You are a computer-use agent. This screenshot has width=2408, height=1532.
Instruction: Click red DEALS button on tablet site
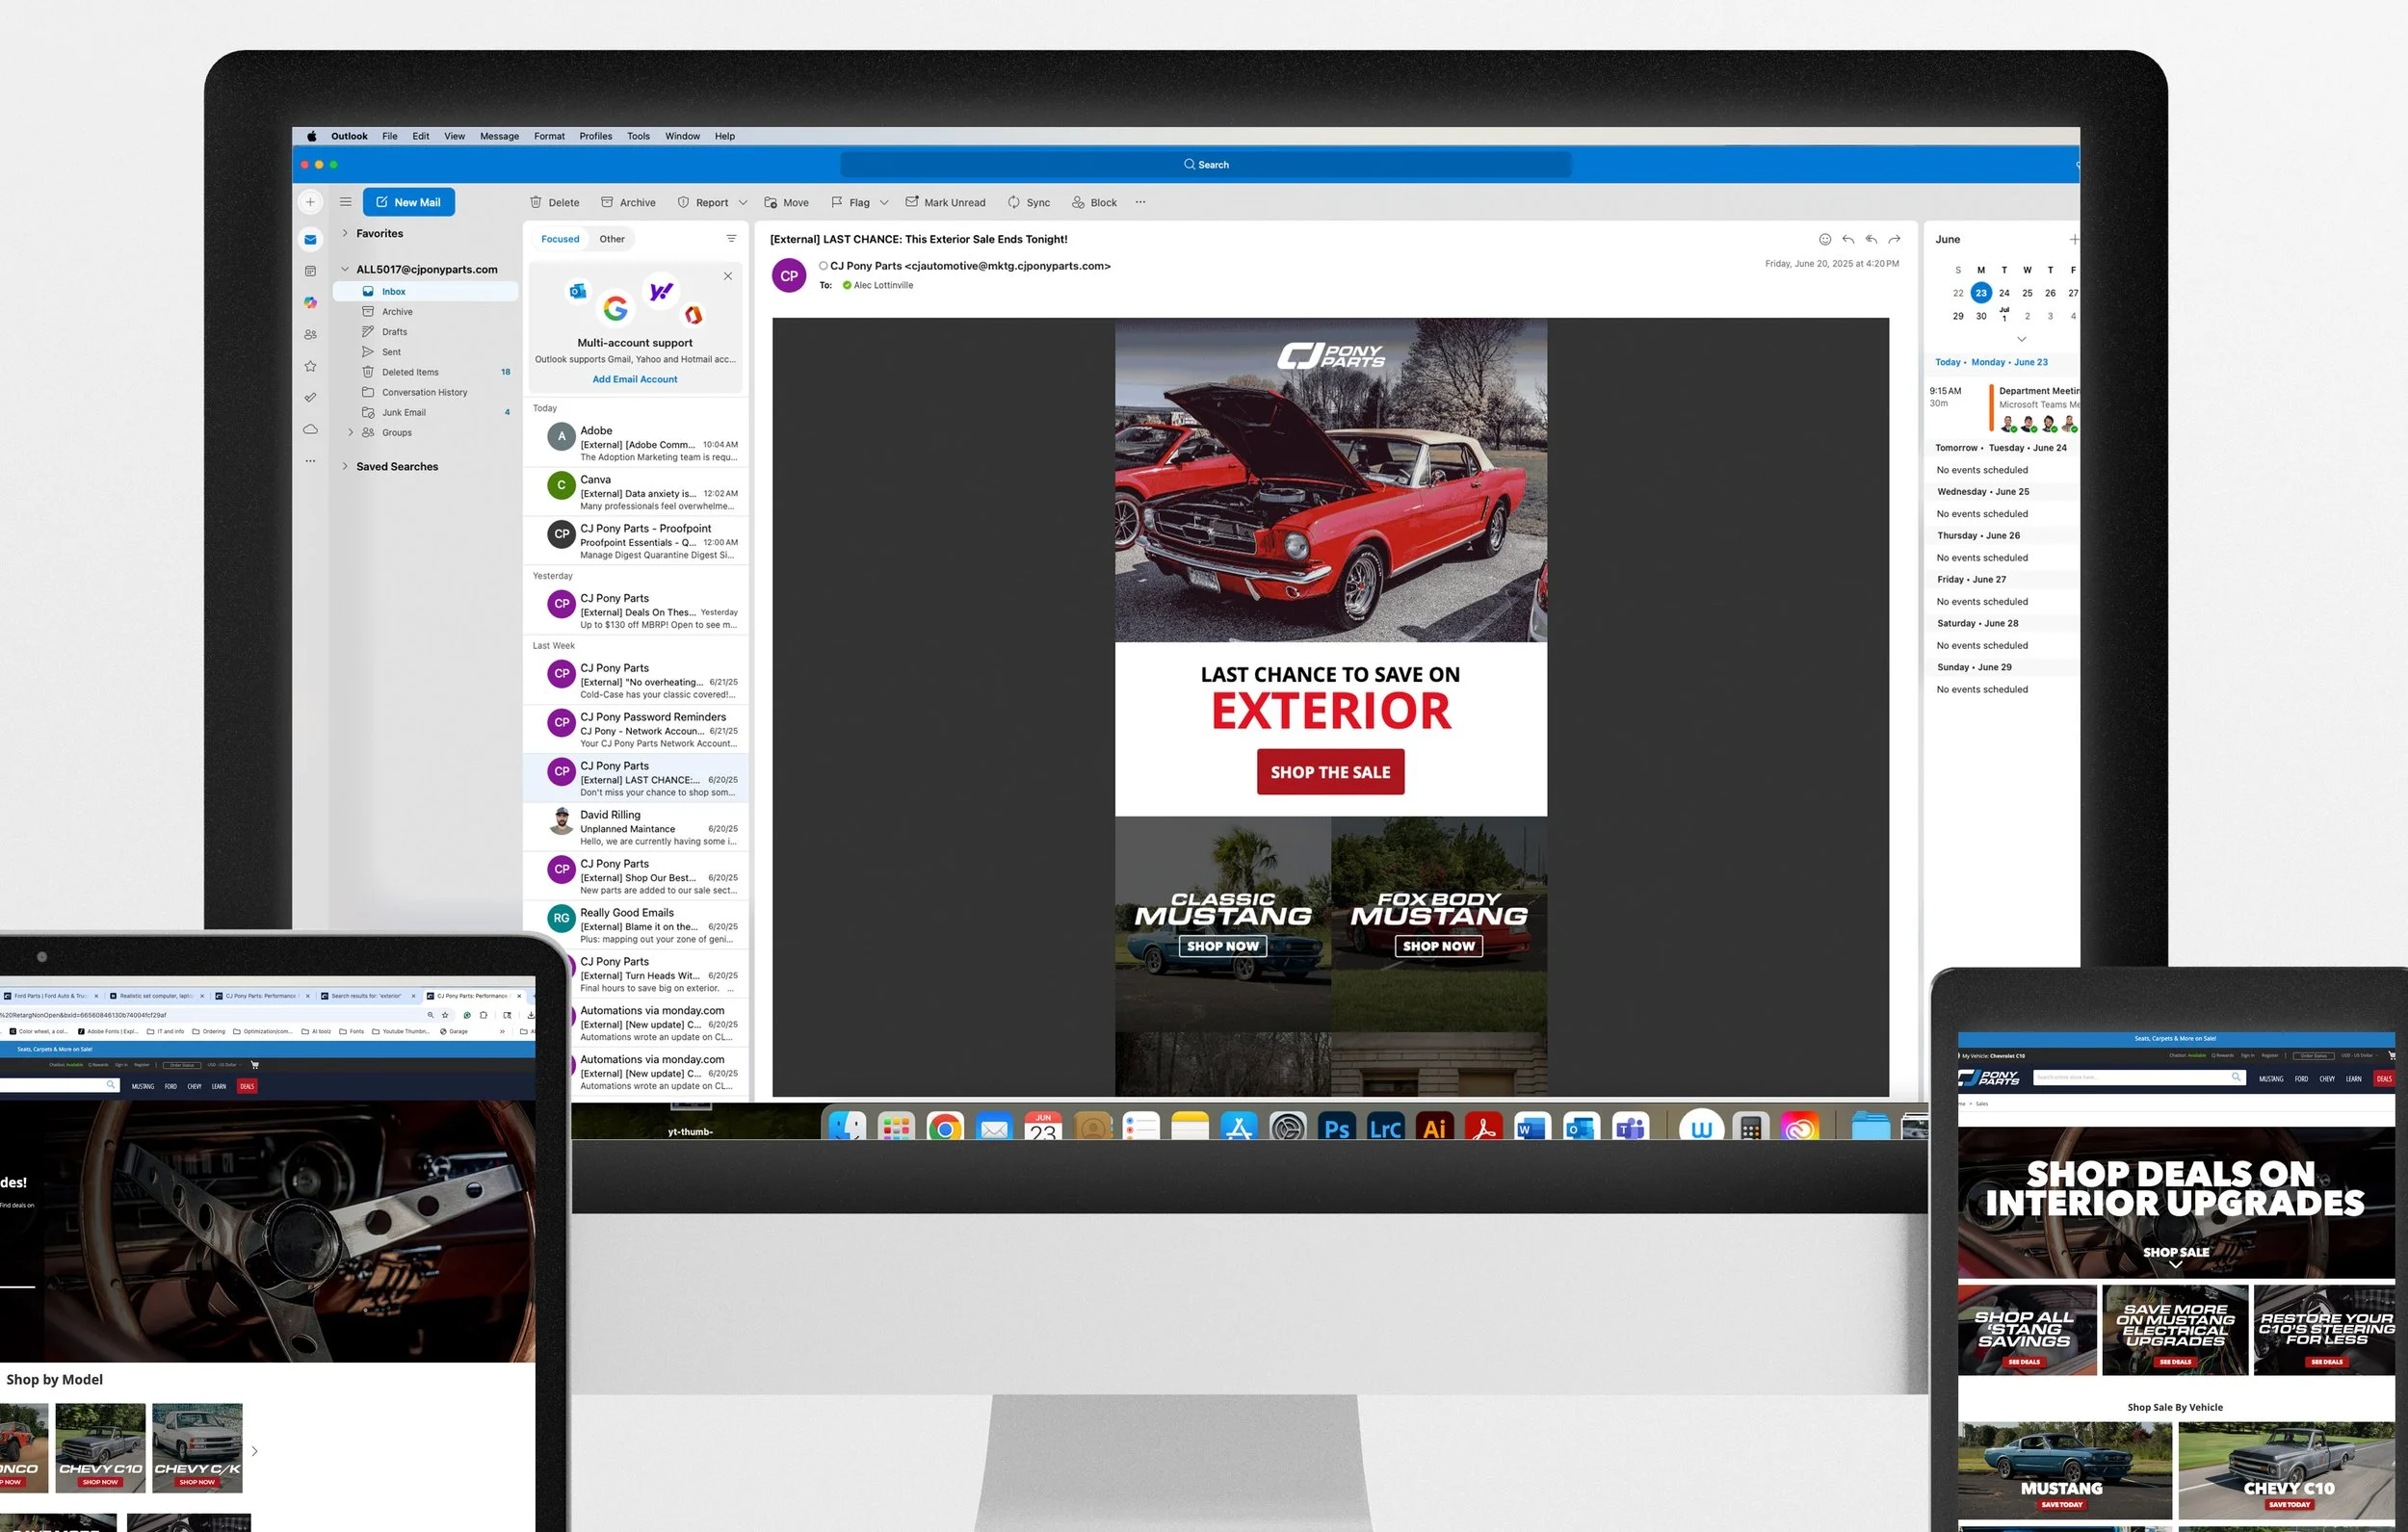point(2384,1079)
